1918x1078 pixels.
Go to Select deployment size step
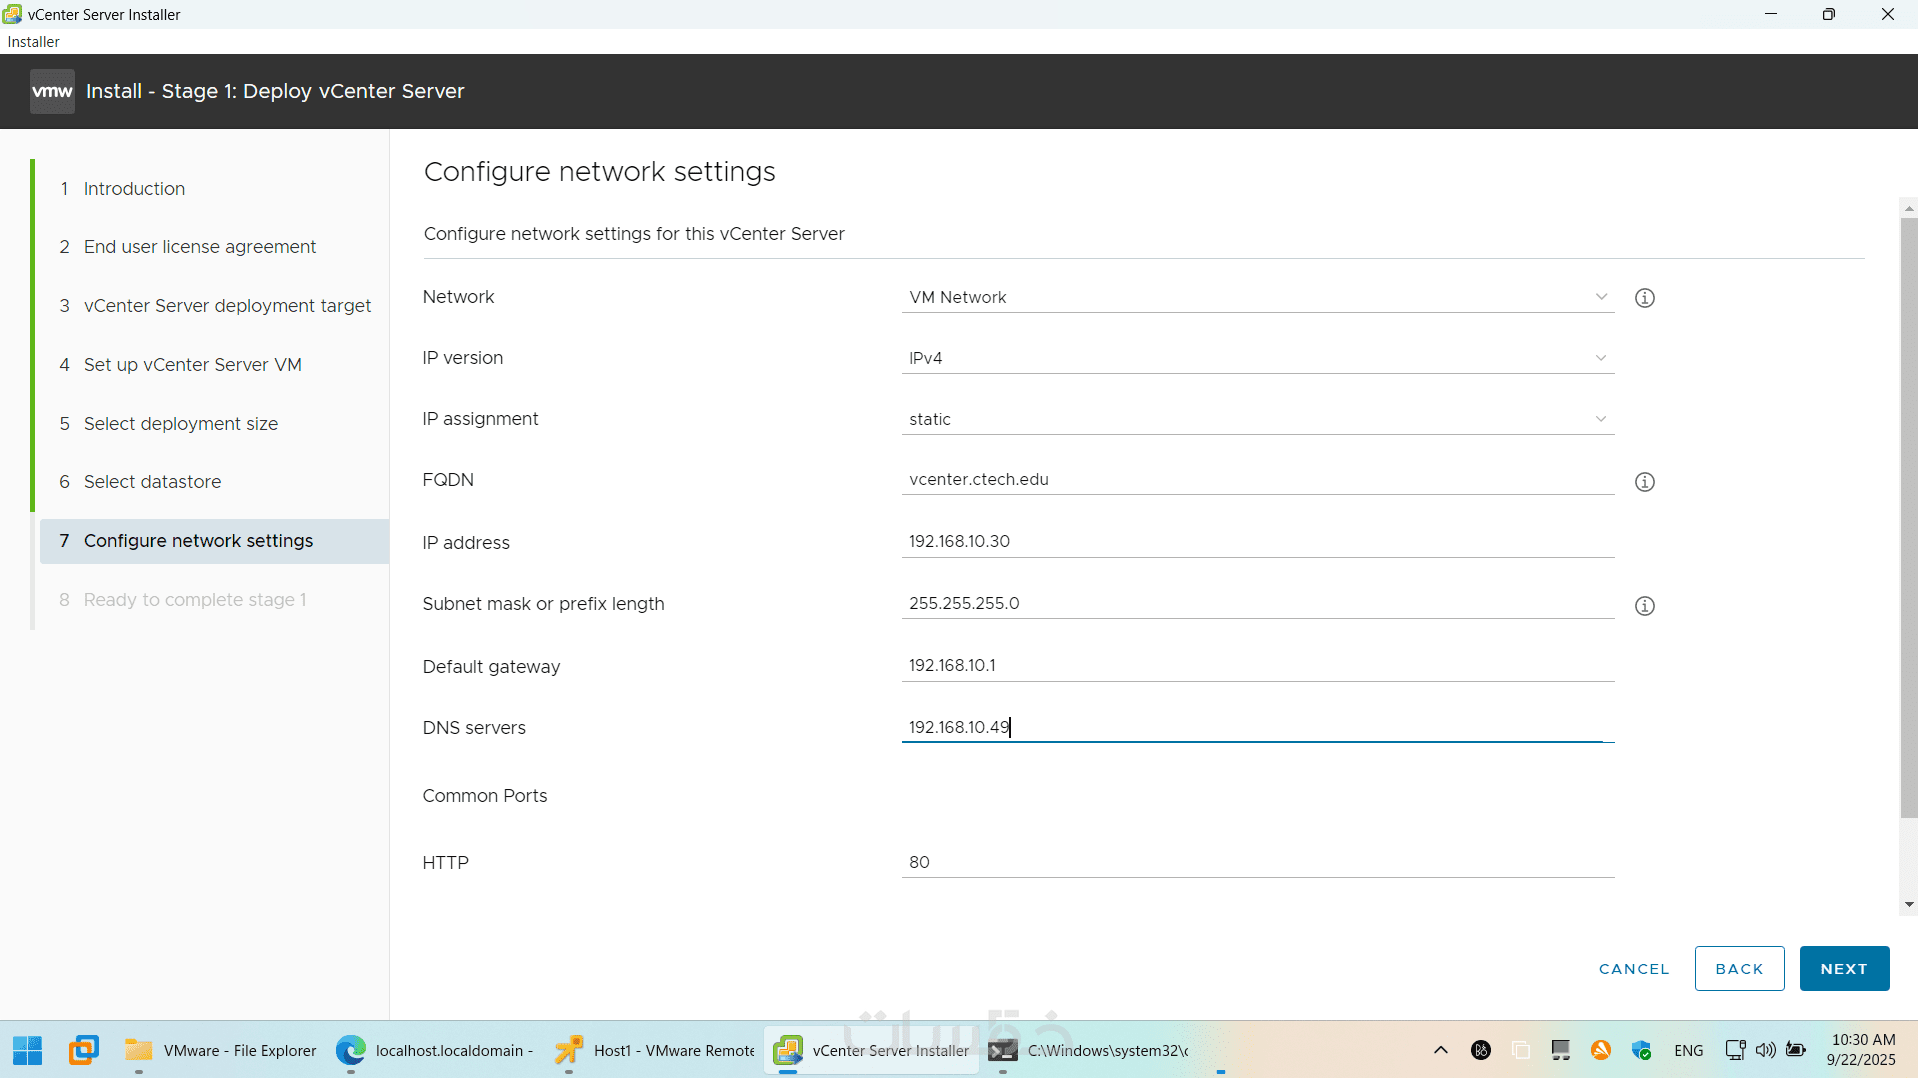point(181,424)
